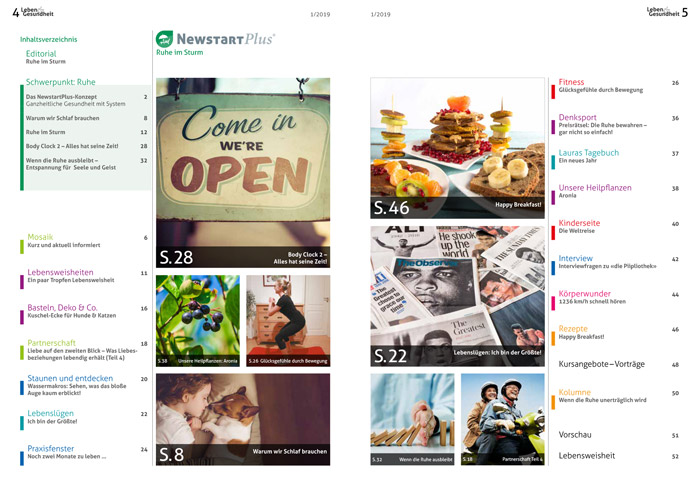Go to the Kinderseite entry
This screenshot has width=700, height=483.
click(579, 223)
